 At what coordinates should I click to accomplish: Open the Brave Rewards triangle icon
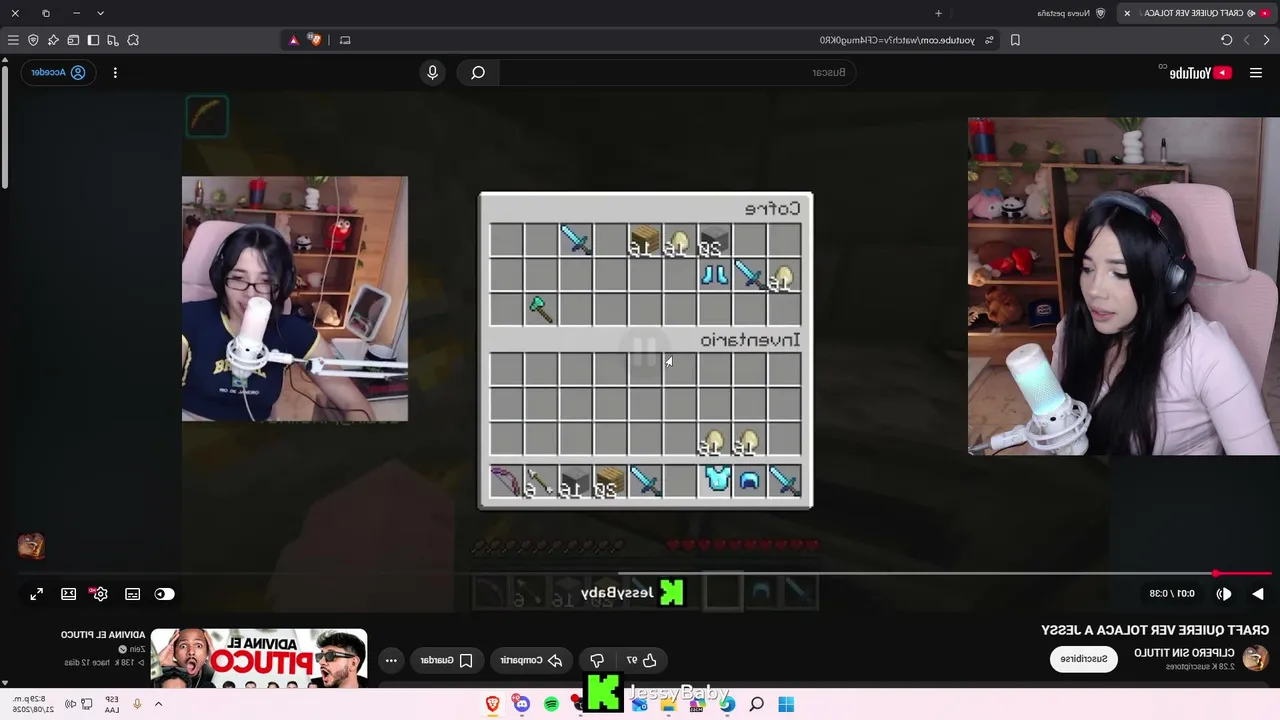point(294,40)
